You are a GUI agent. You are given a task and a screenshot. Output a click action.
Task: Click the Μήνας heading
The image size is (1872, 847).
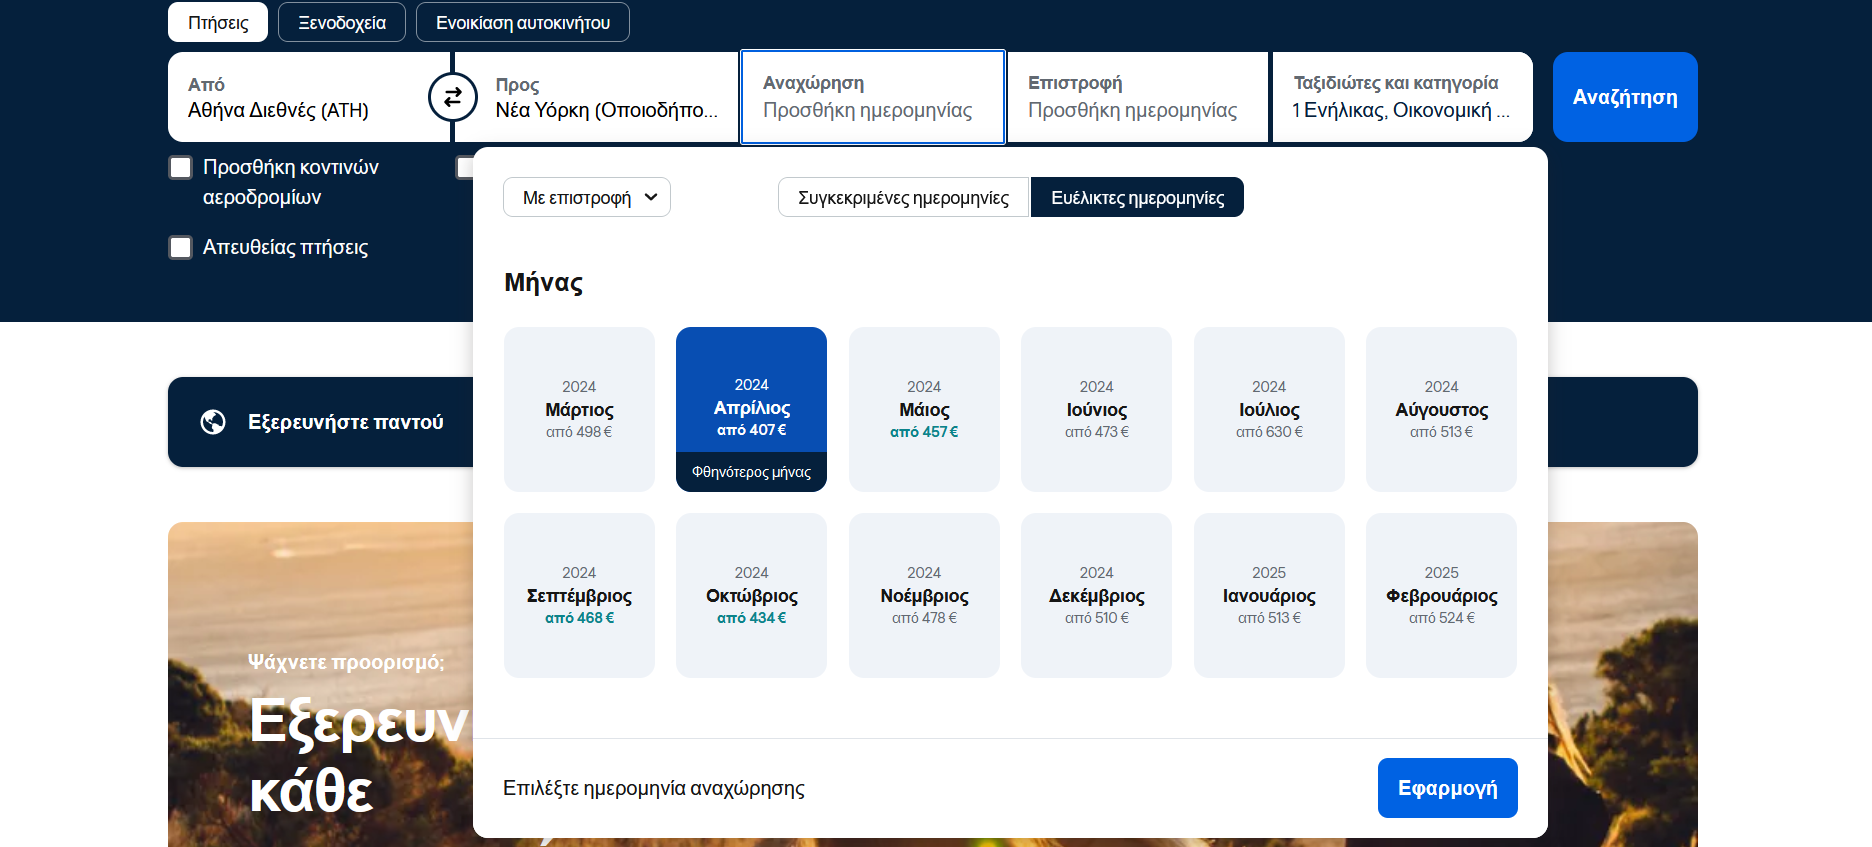544,283
